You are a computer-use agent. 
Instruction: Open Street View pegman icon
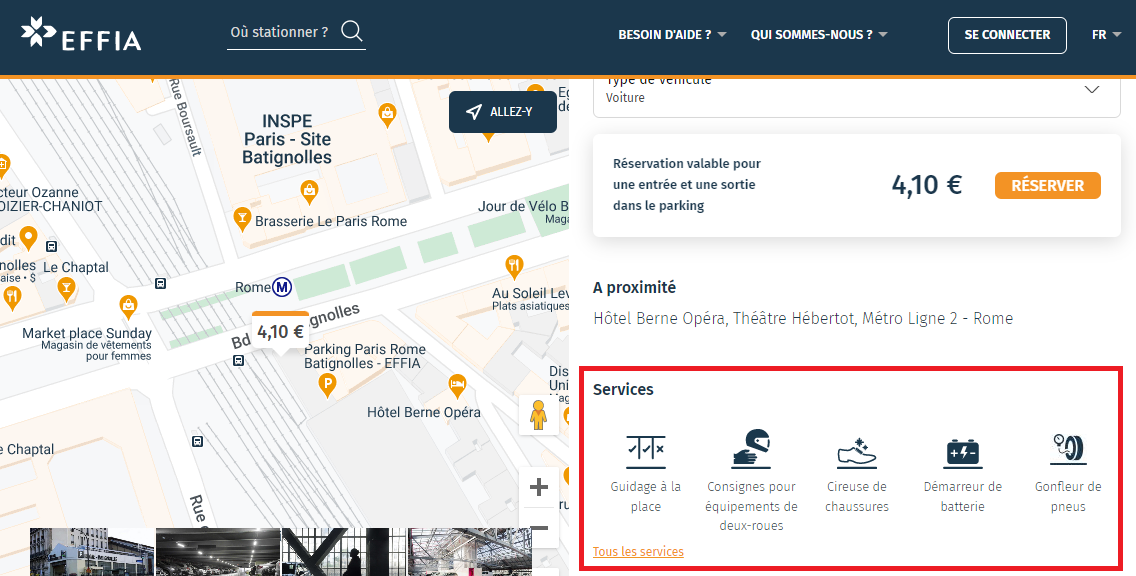pyautogui.click(x=538, y=415)
